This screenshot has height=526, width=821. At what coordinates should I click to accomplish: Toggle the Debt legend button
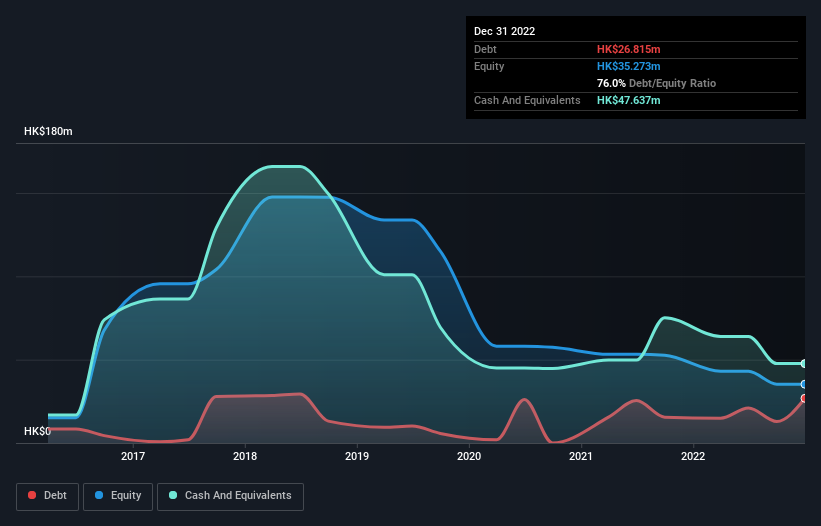pyautogui.click(x=48, y=496)
